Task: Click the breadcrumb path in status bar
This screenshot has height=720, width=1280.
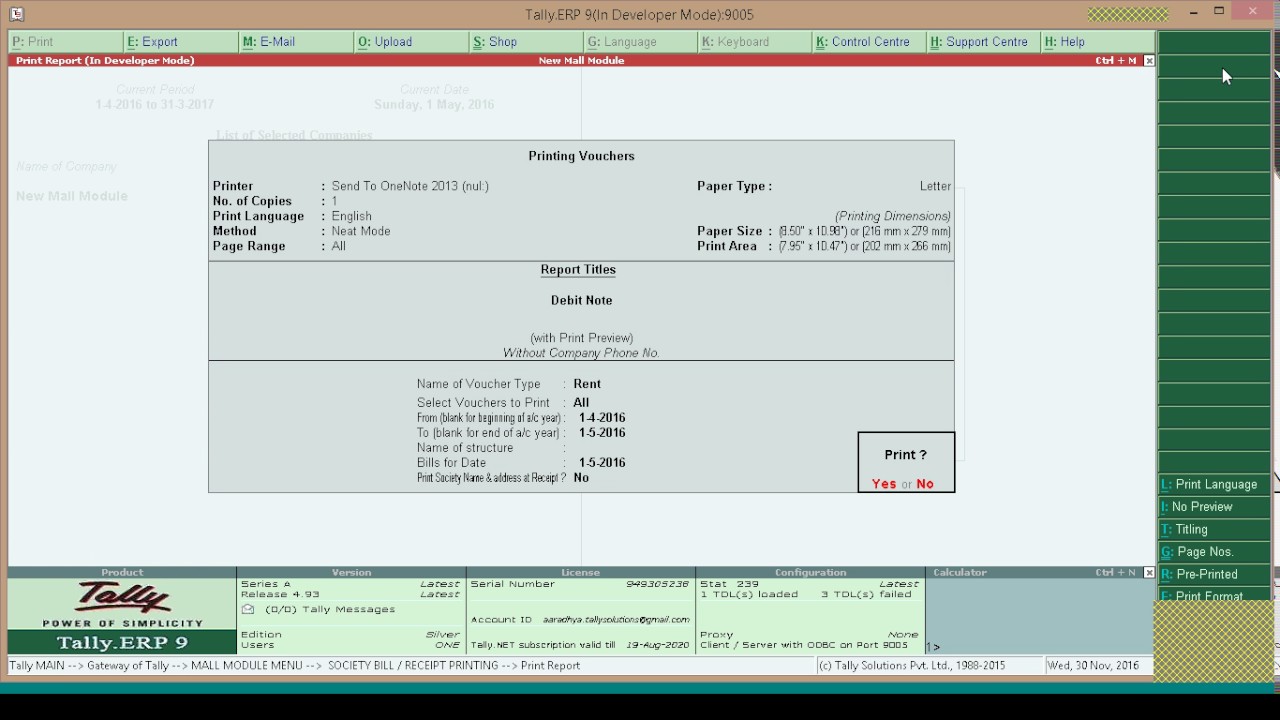Action: tap(295, 666)
